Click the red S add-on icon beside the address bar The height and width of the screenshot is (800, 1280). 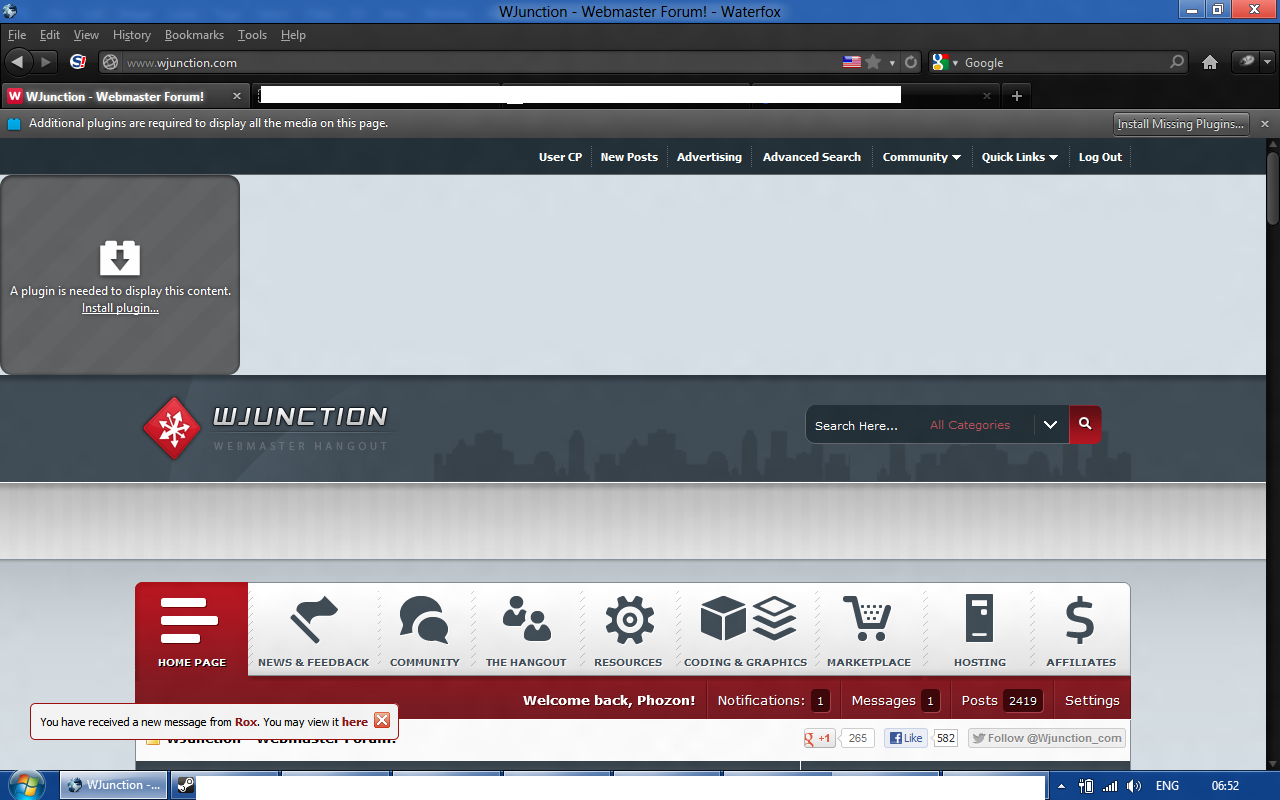coord(78,62)
